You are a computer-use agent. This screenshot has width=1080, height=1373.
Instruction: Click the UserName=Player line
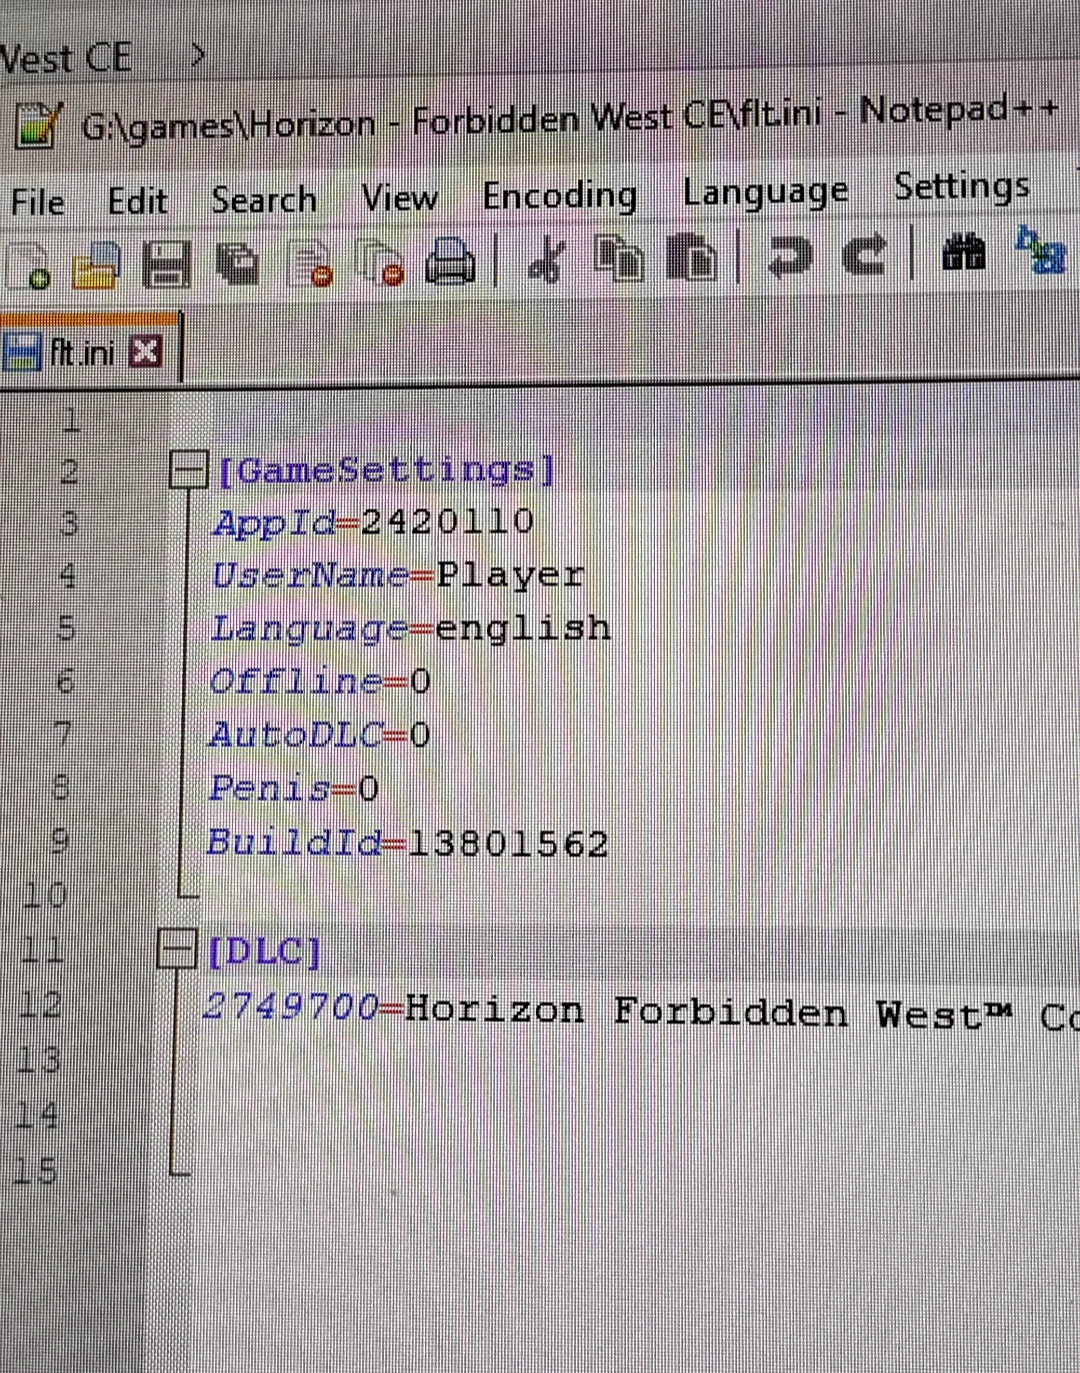pyautogui.click(x=397, y=576)
